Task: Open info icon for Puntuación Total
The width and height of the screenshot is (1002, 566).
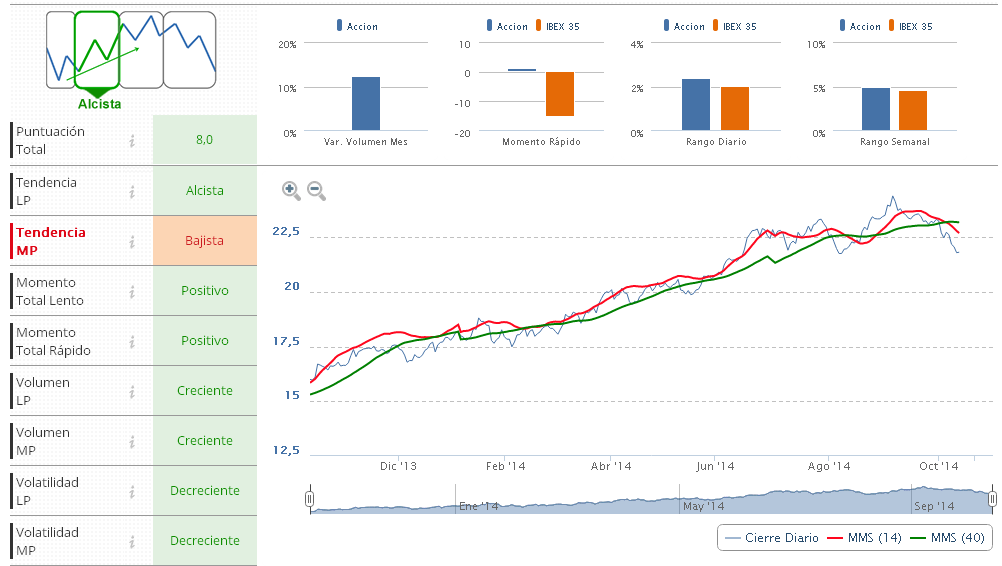Action: pyautogui.click(x=132, y=141)
